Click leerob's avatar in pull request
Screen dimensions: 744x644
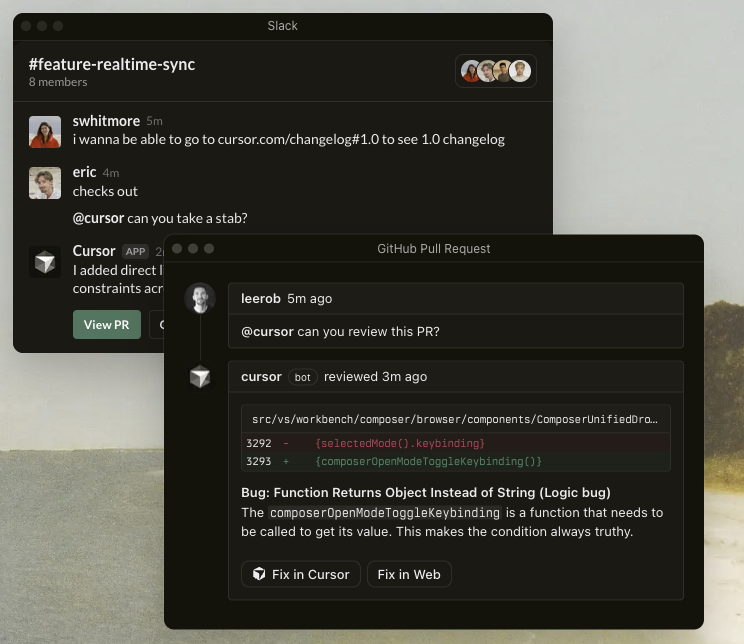[200, 299]
